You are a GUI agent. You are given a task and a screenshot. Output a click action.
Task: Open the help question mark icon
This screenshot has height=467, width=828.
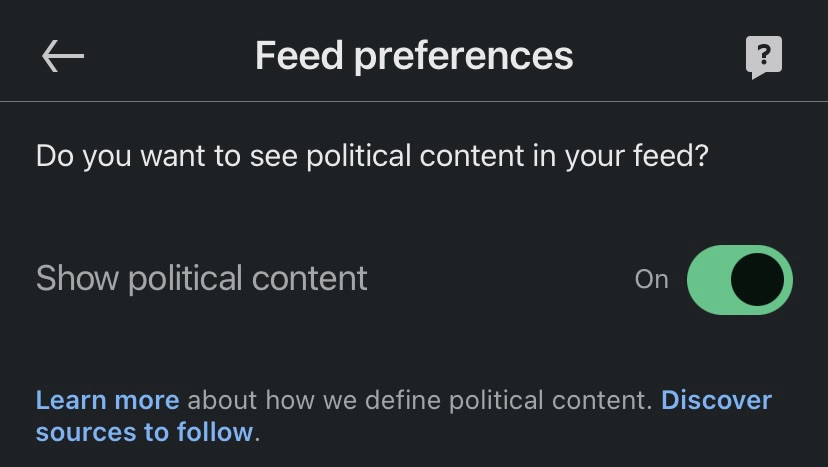point(764,57)
